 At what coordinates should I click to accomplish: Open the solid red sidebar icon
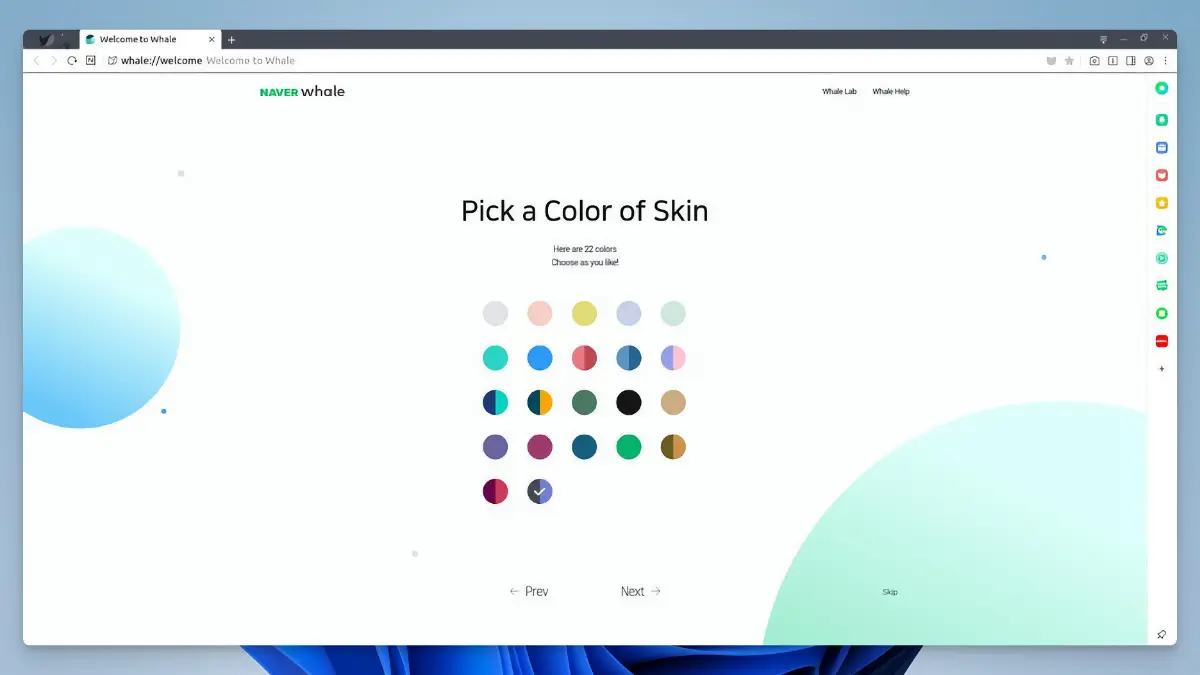point(1162,341)
